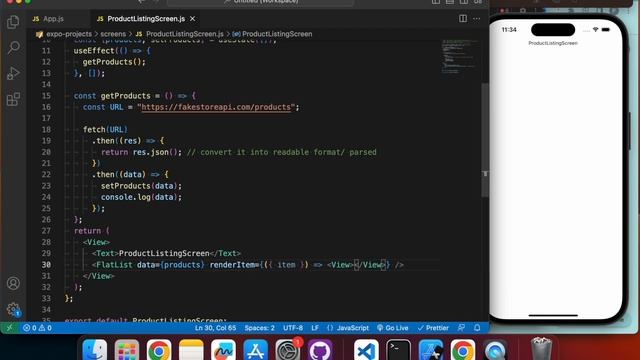Viewport: 640px width, 360px height.
Task: Open the screens breadcrumb folder
Action: tap(113, 34)
